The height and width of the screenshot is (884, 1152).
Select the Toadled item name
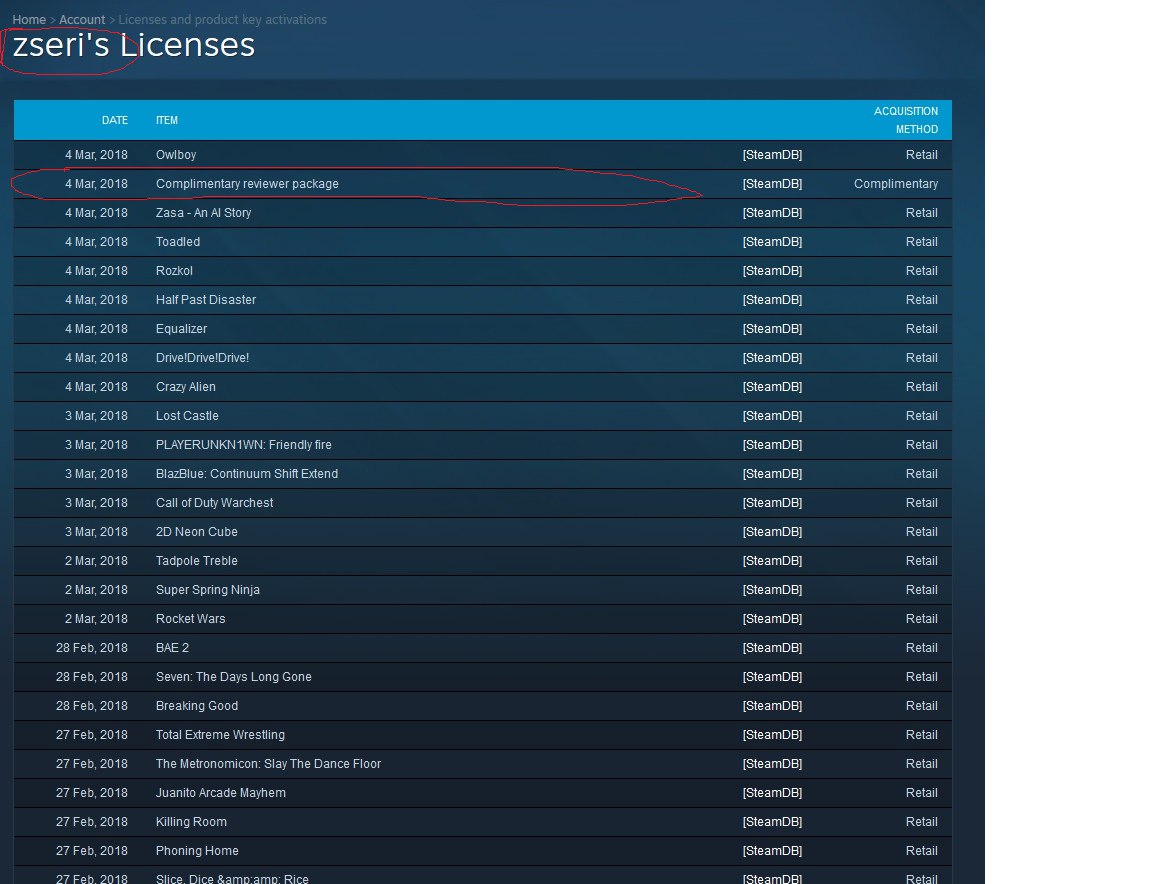click(x=178, y=242)
